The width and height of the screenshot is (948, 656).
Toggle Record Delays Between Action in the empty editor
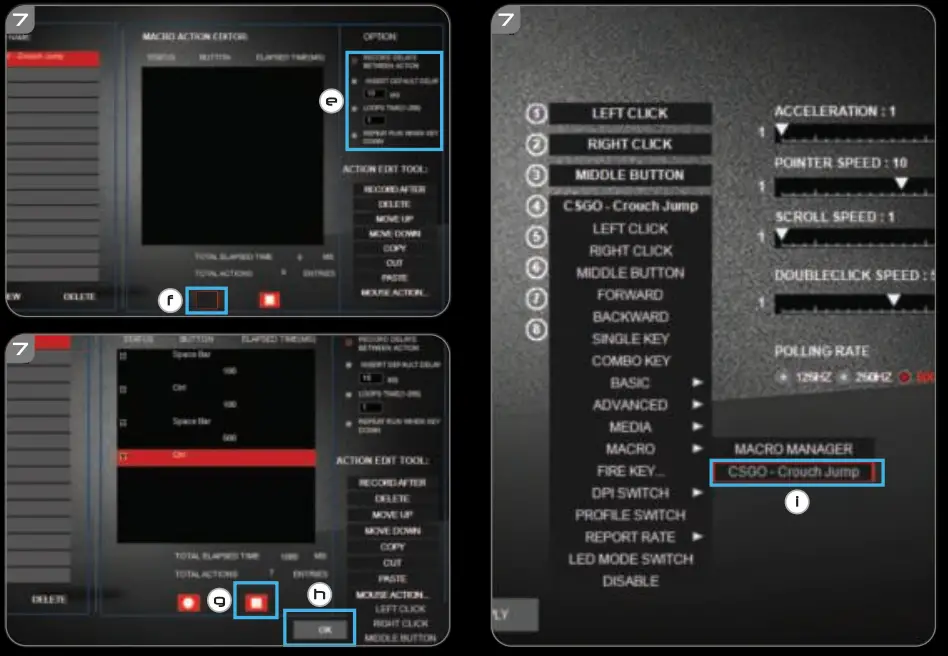(x=355, y=61)
